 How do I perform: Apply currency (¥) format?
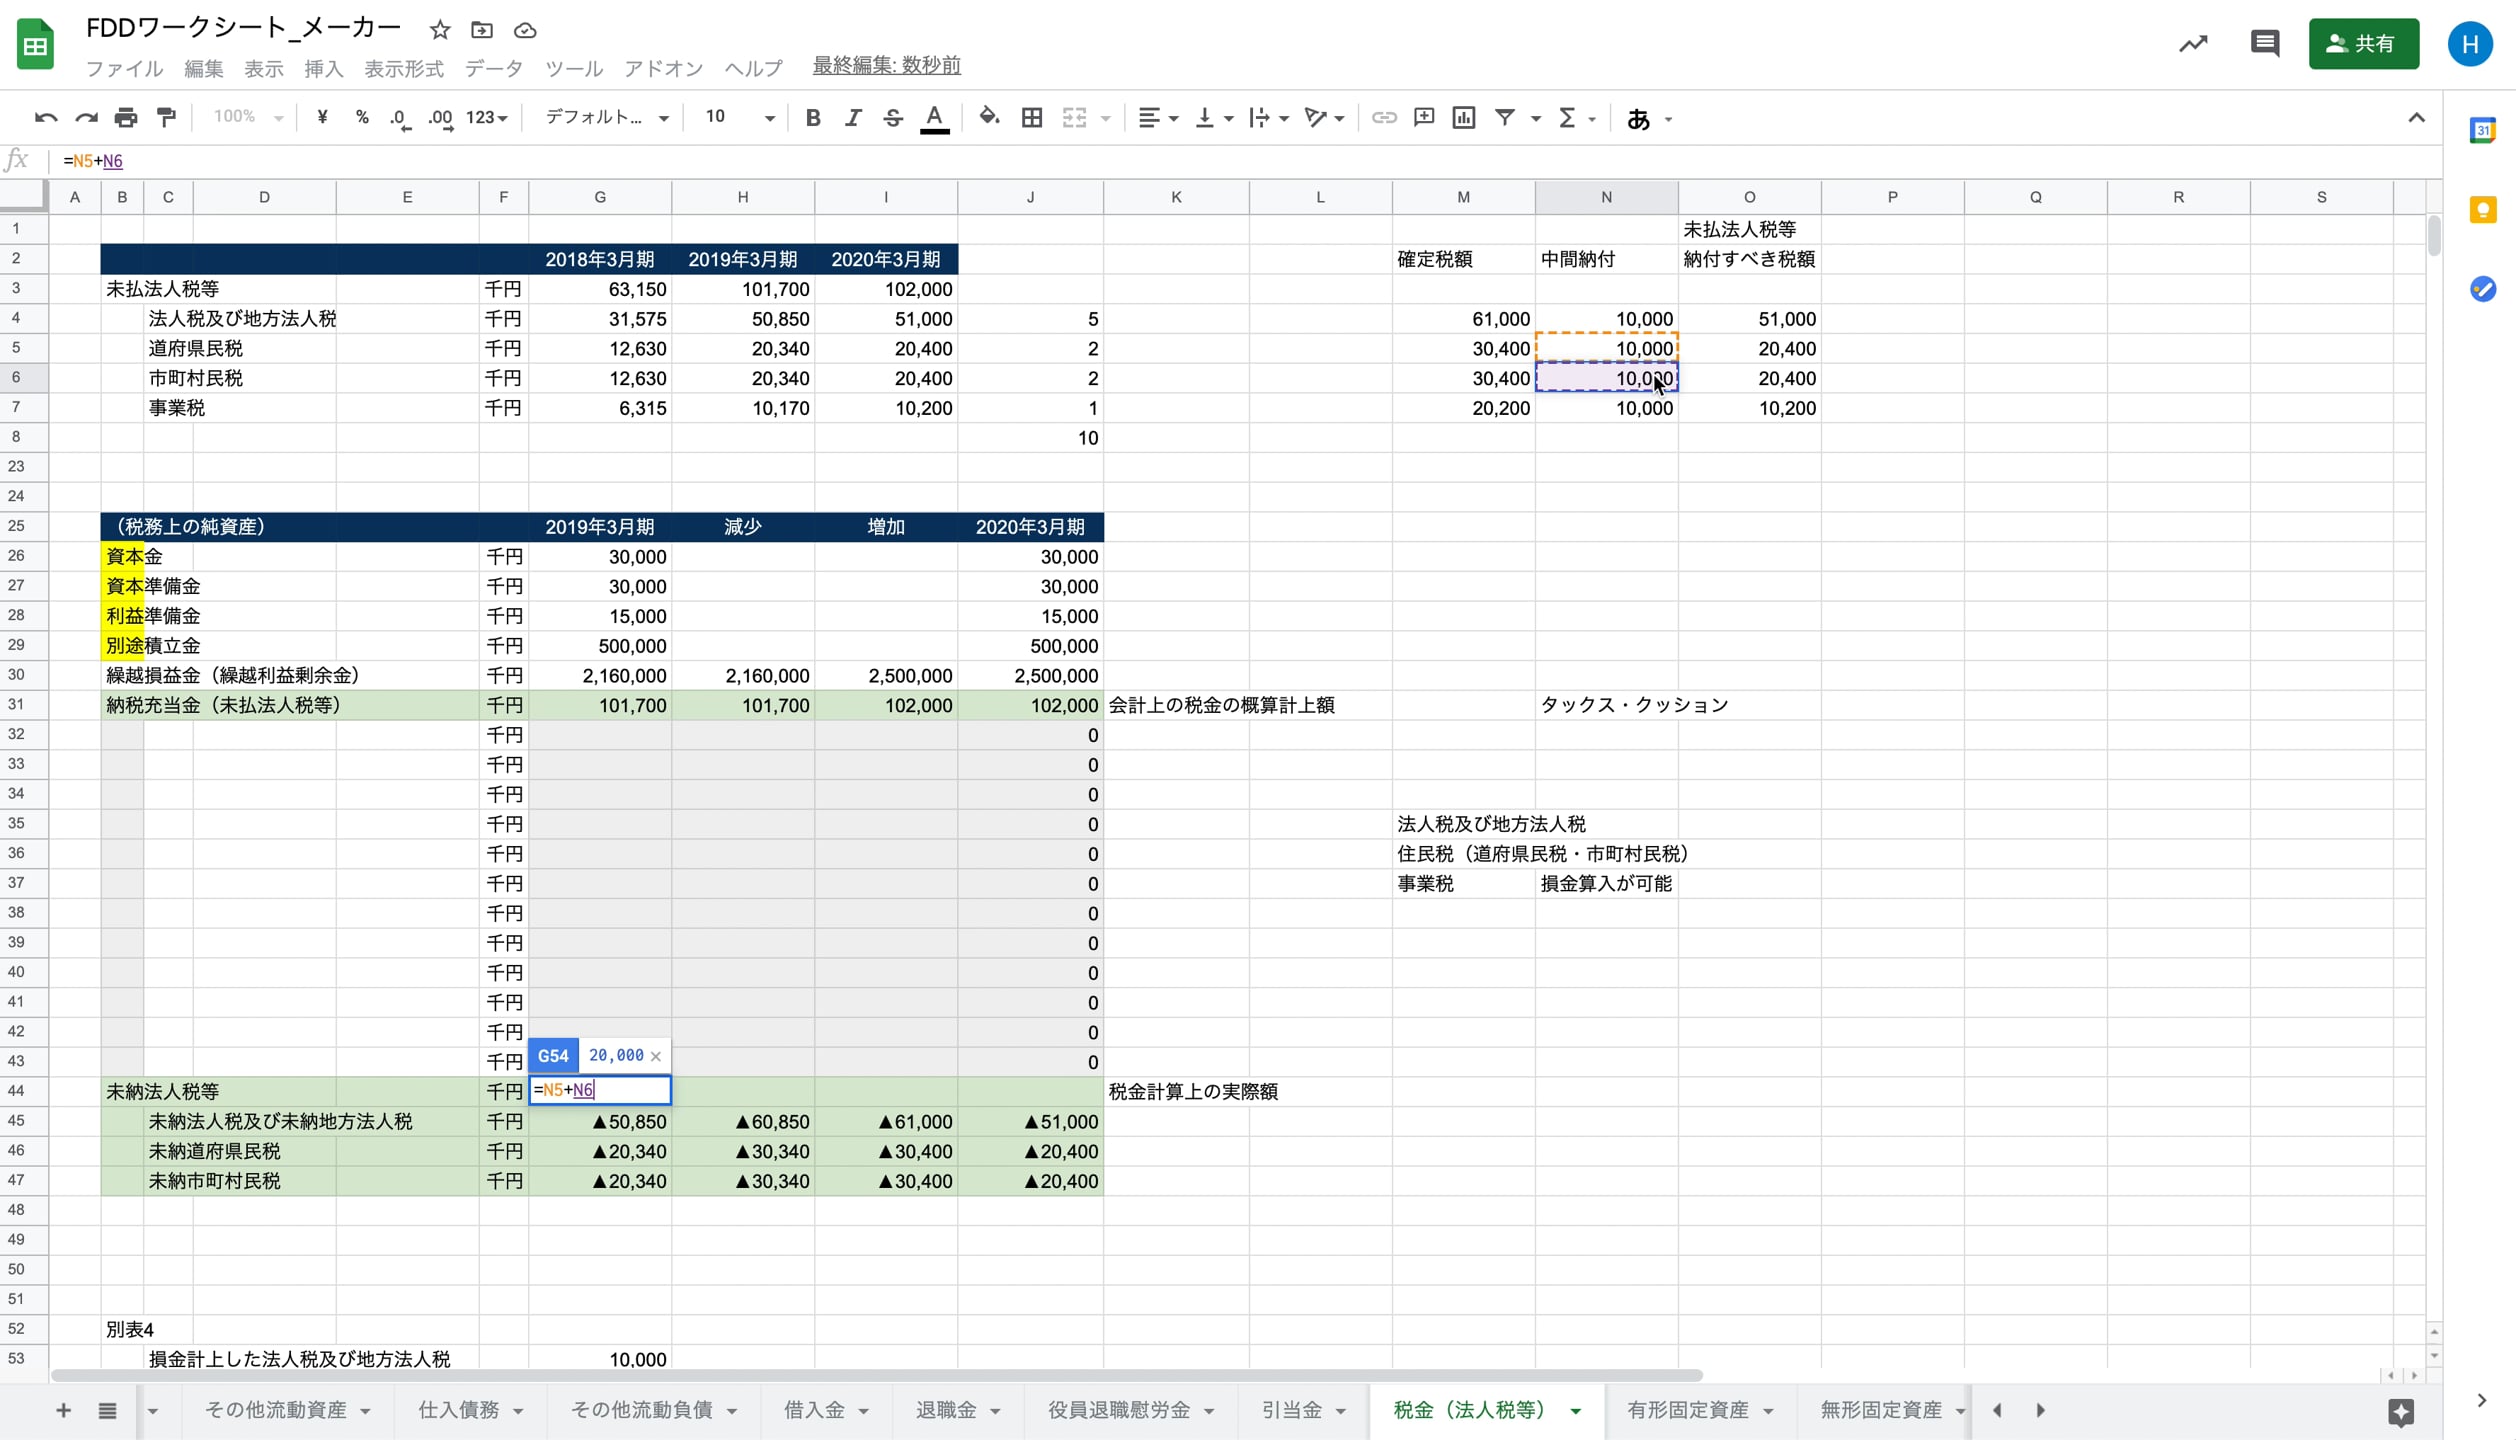[321, 117]
